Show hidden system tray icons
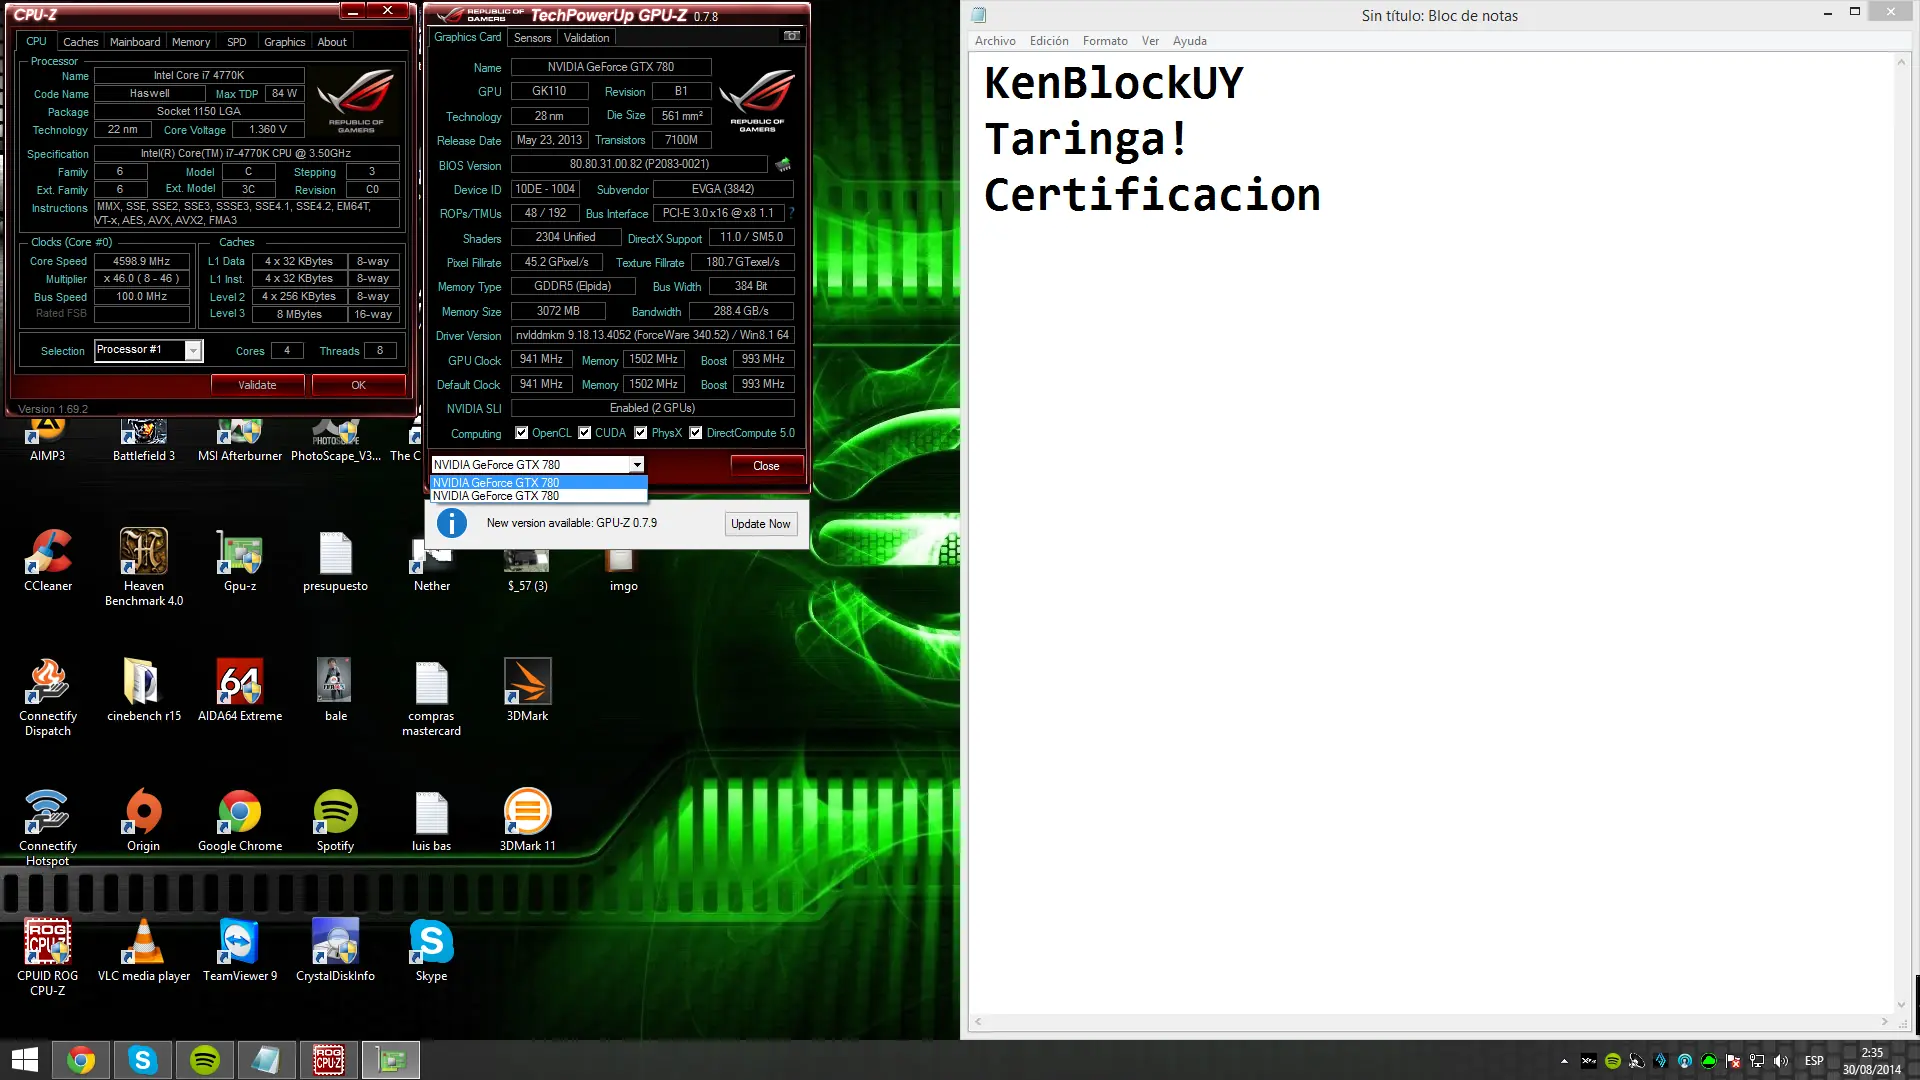Viewport: 1920px width, 1080px height. pos(1564,1061)
